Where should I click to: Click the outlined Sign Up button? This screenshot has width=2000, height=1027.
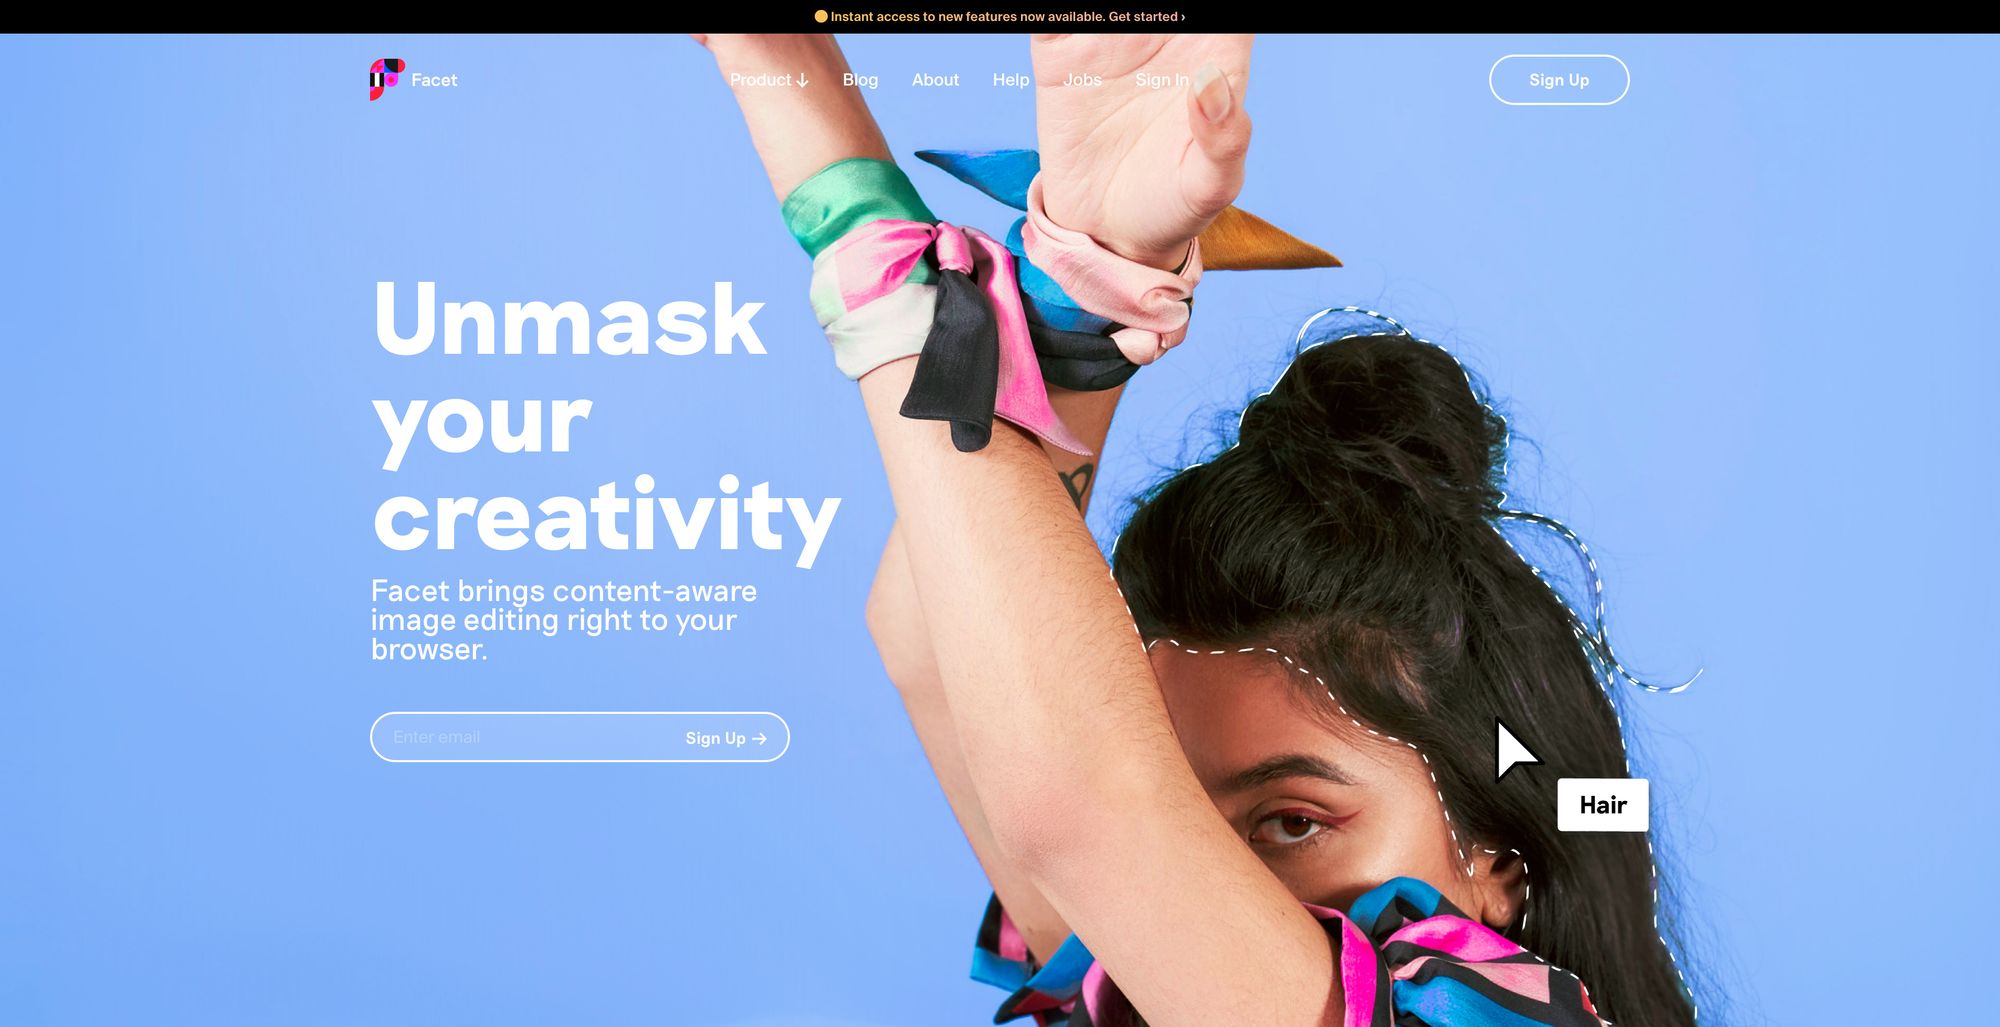(x=1559, y=80)
